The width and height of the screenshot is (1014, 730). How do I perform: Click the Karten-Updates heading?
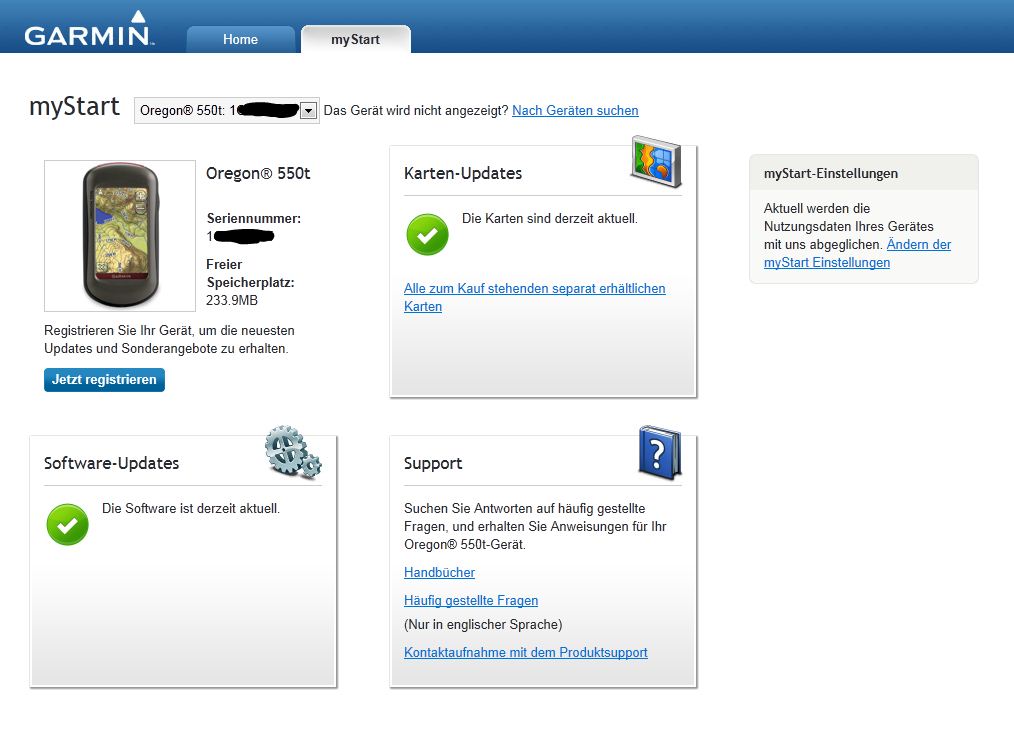coord(463,173)
